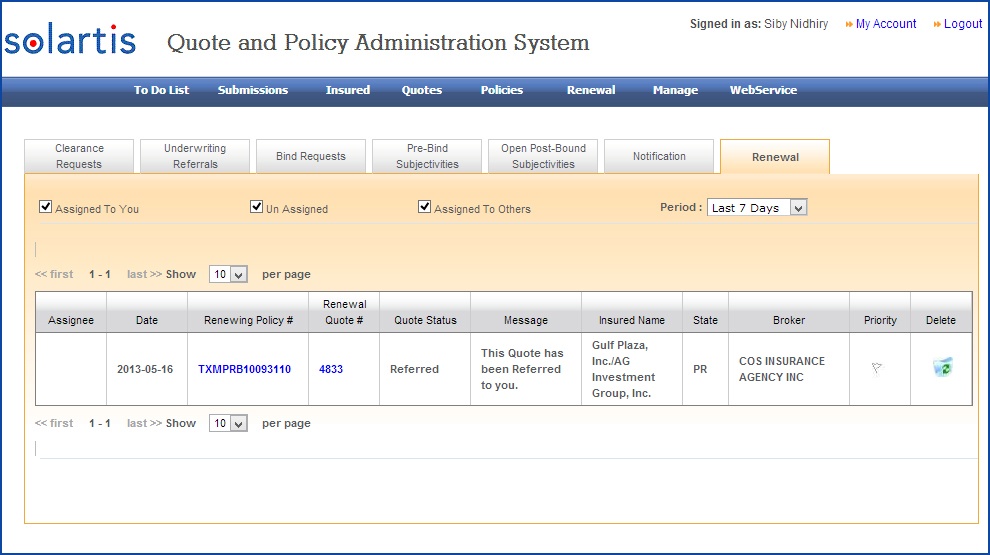
Task: Open the Submissions menu
Action: pyautogui.click(x=253, y=90)
